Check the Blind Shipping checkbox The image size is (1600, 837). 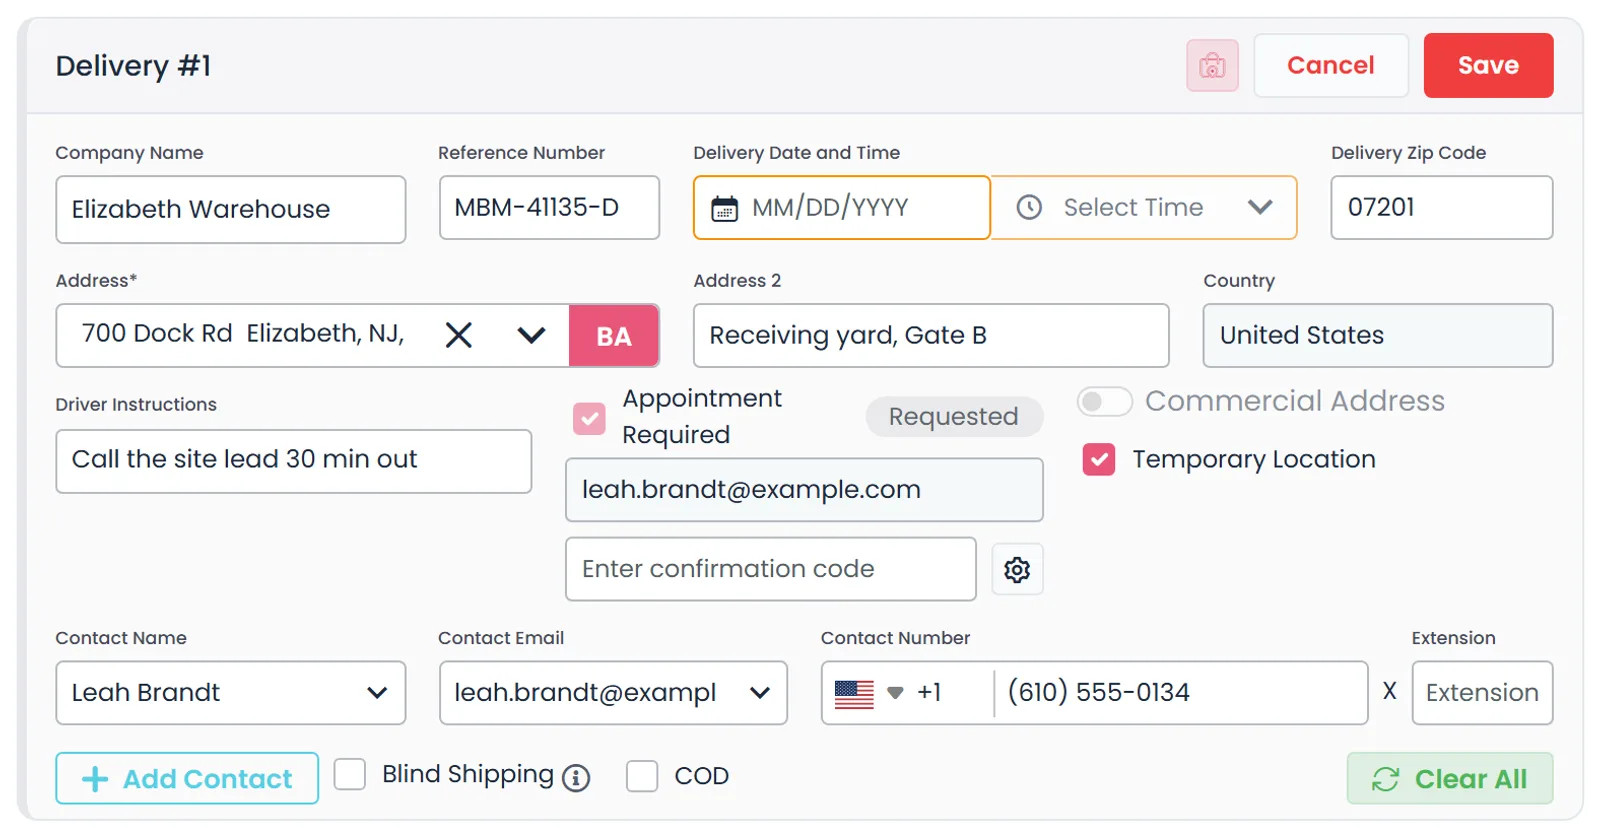click(x=349, y=774)
